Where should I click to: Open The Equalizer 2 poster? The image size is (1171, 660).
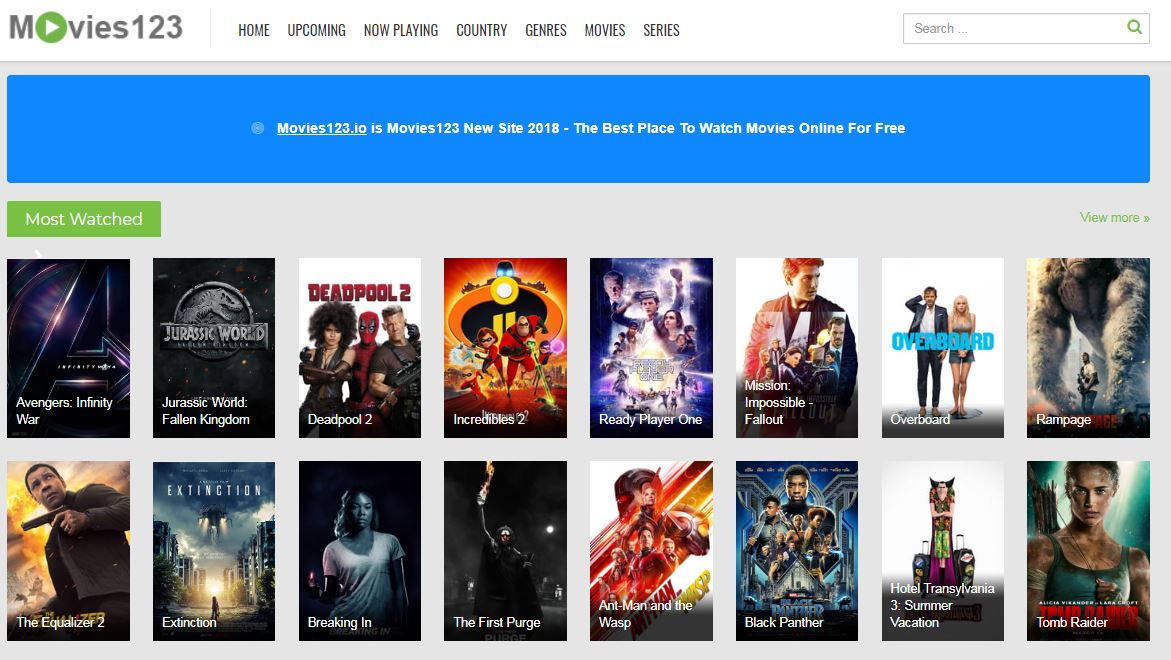(68, 550)
